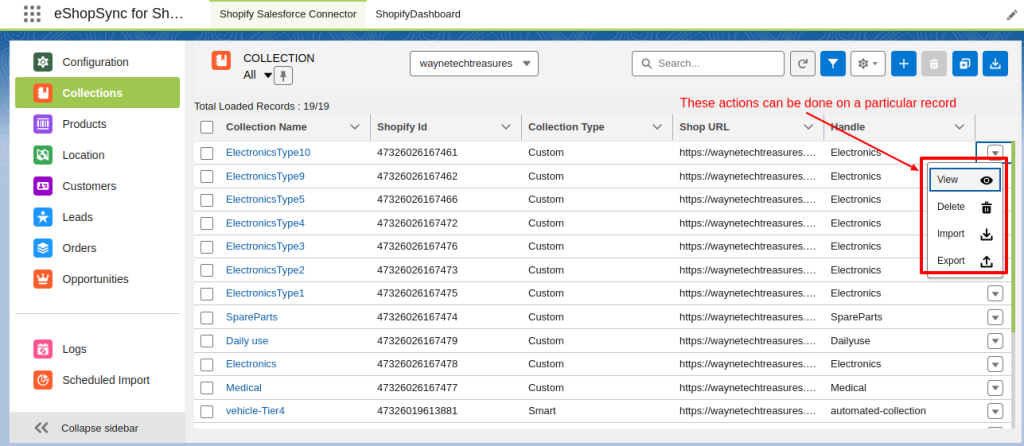Check the ElectronicsType4 row checkbox
The height and width of the screenshot is (446, 1024).
pos(207,223)
